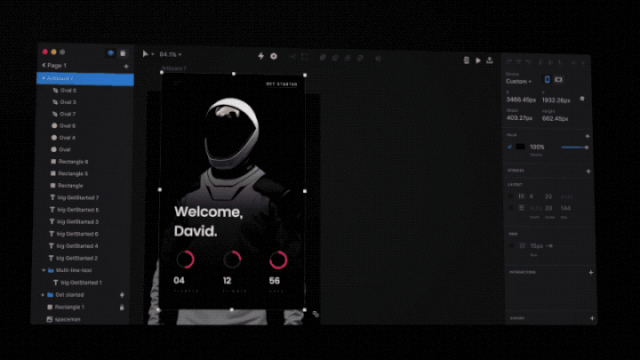The image size is (640, 360).
Task: Expand the Get started group
Action: [x=42, y=295]
